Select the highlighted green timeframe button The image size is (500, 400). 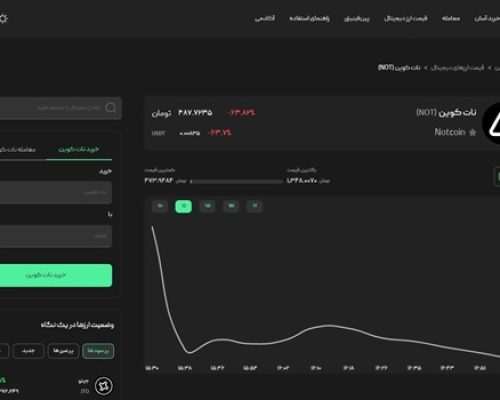coord(183,206)
